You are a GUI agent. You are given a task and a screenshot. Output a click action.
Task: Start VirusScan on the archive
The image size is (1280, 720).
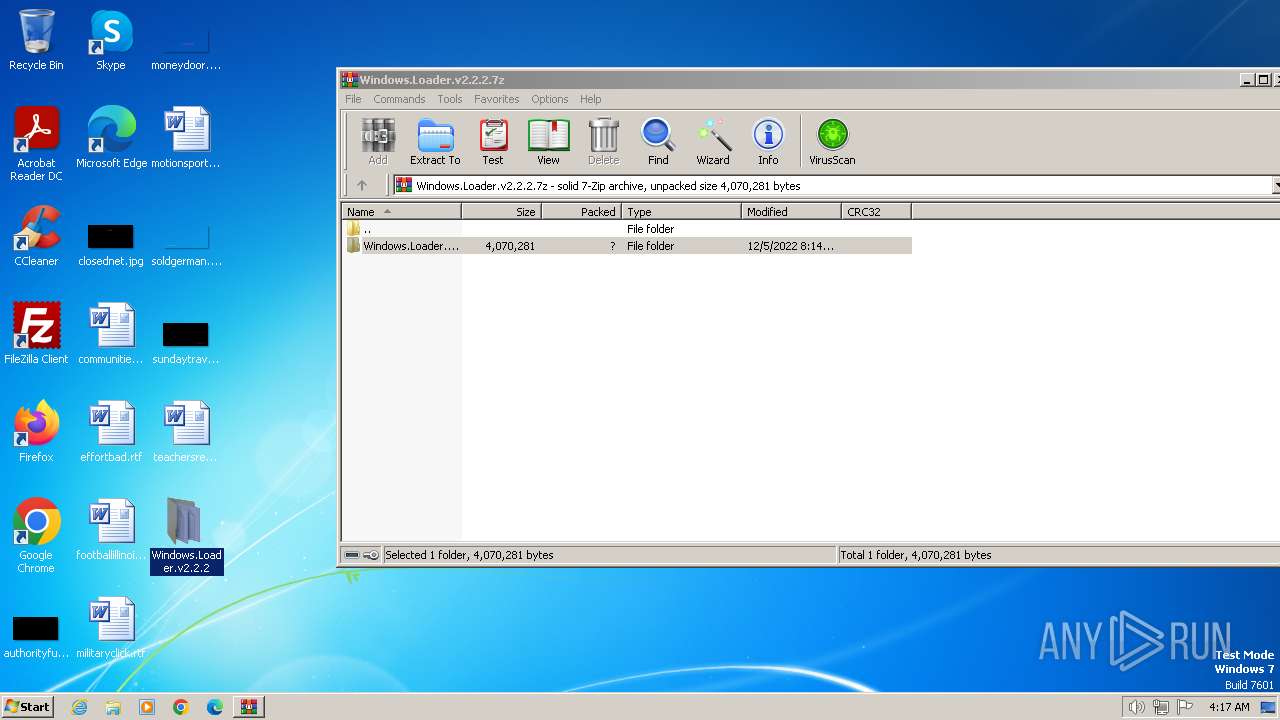click(832, 141)
